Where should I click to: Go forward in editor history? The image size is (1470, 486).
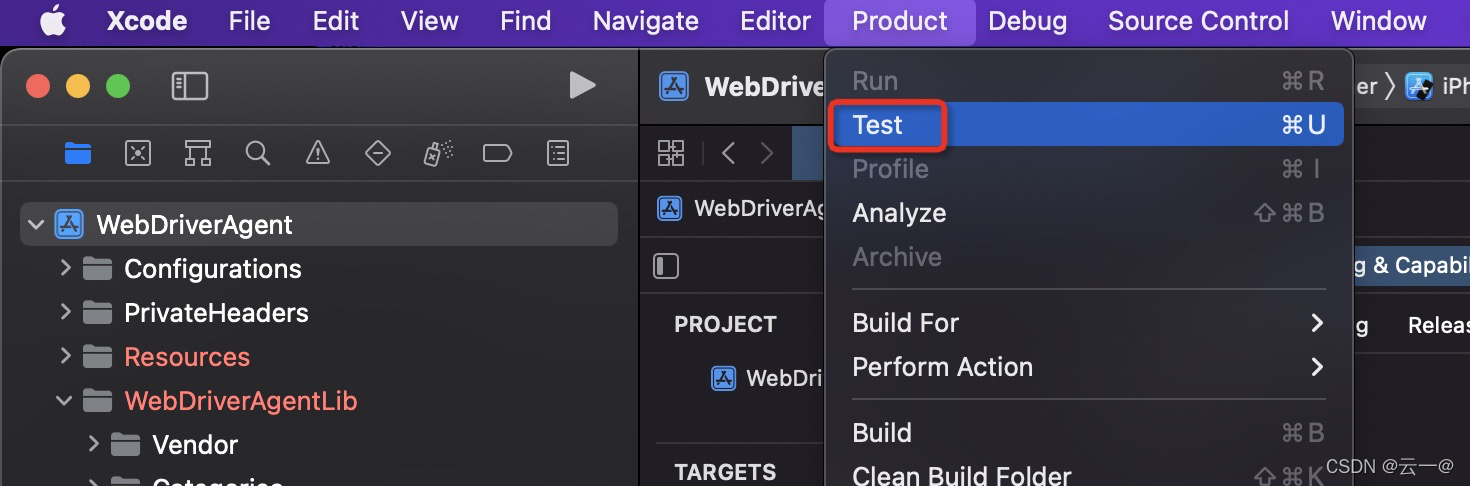click(x=767, y=153)
